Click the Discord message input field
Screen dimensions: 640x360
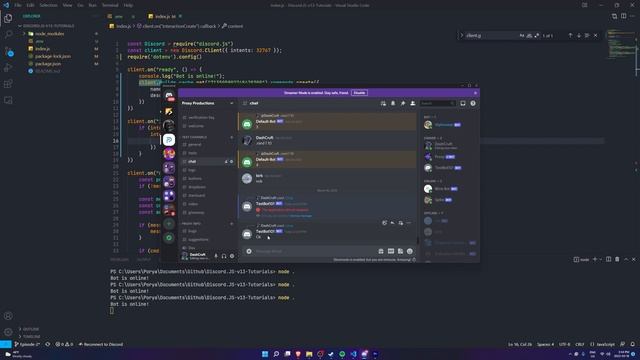[x=314, y=251]
